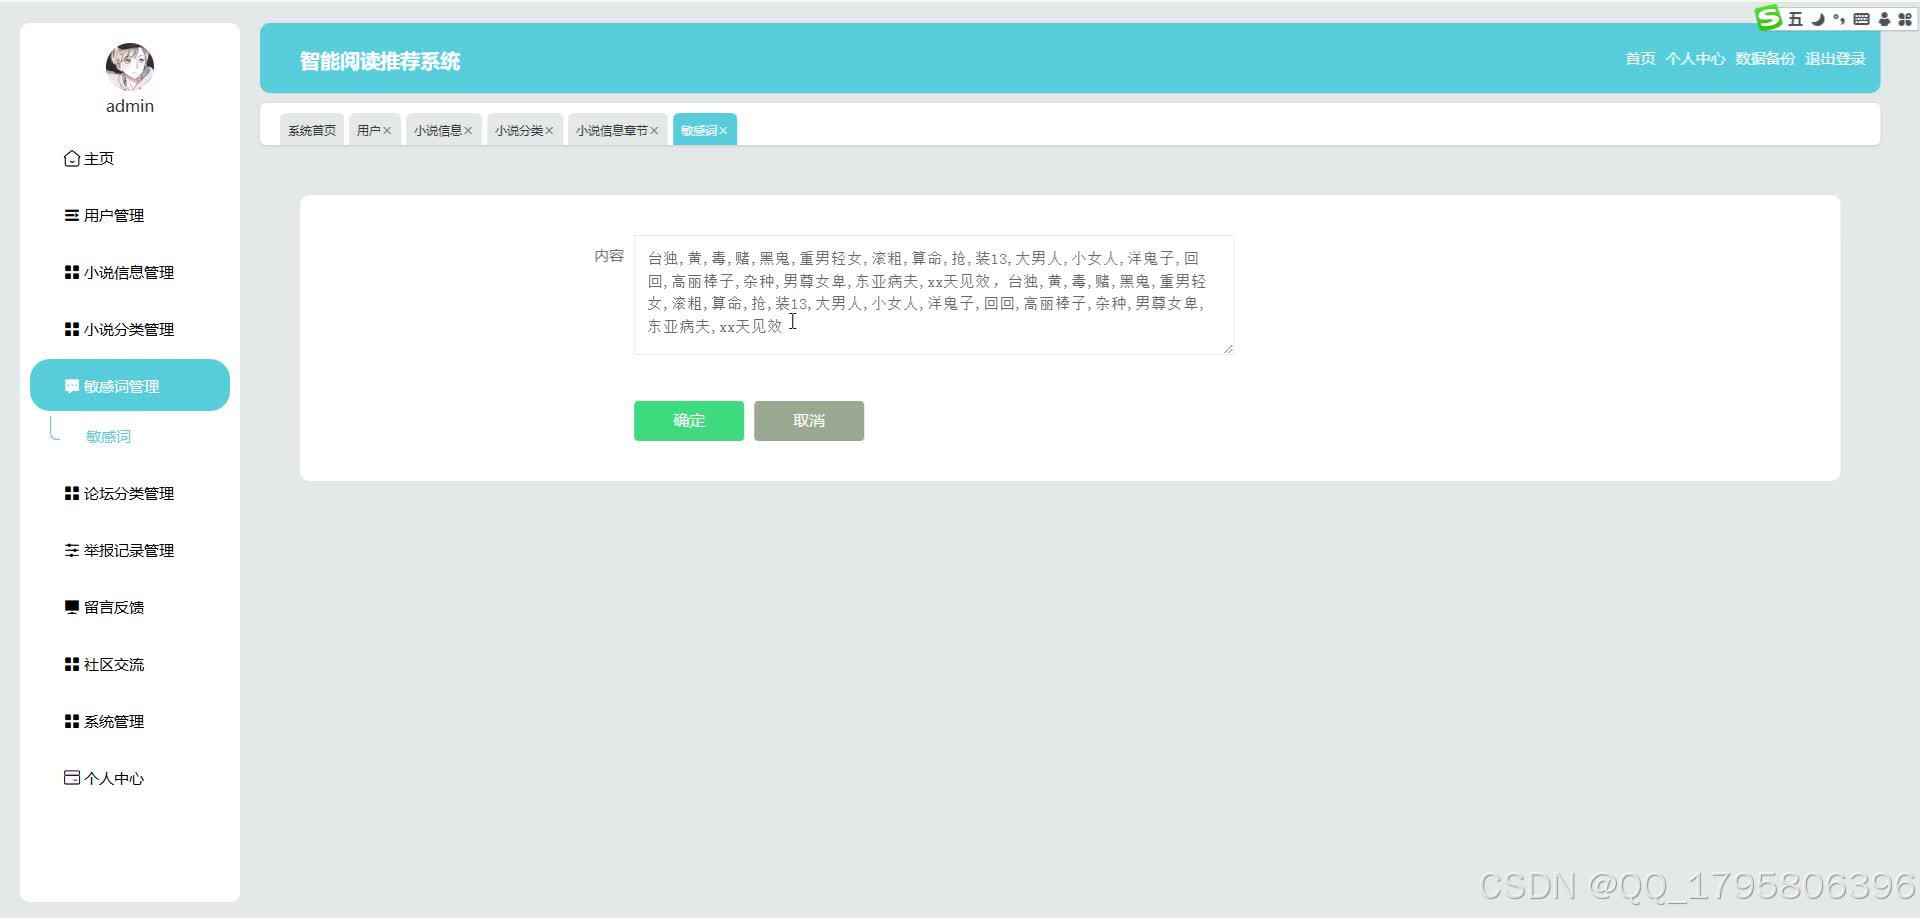Expand the 小说信息管理 sidebar menu

click(130, 272)
